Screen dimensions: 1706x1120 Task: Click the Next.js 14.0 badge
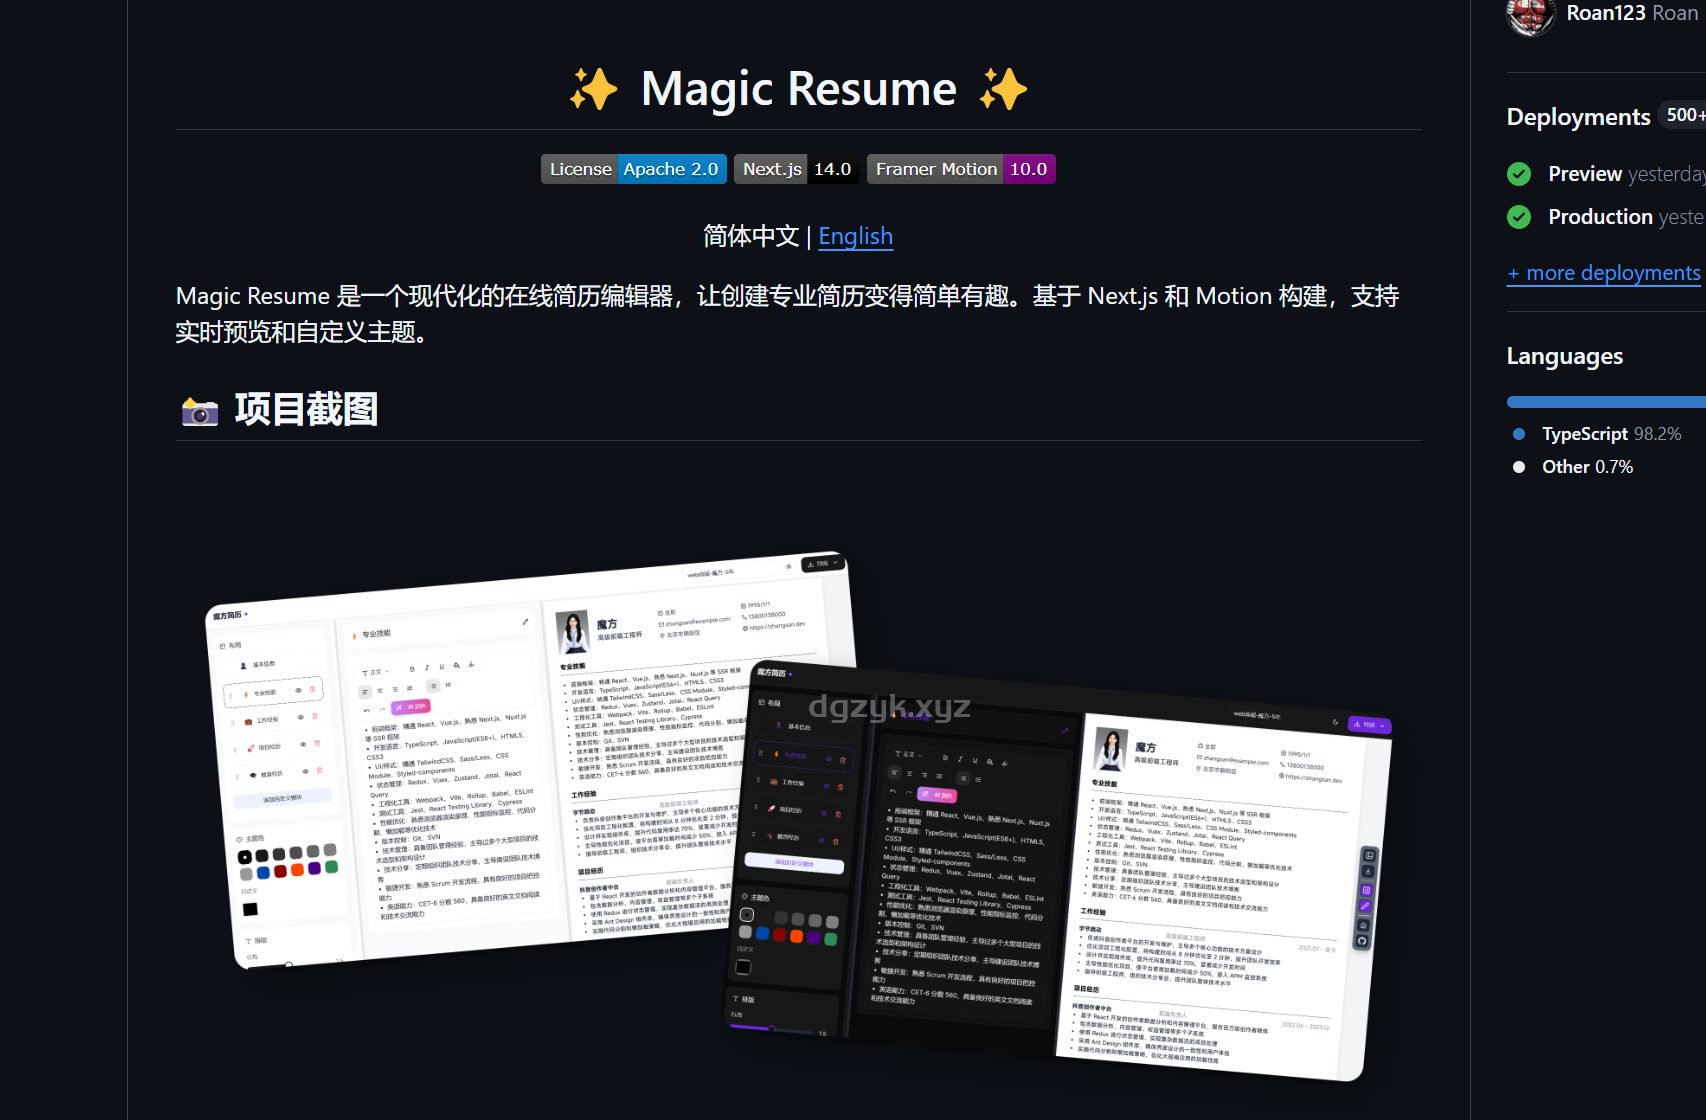[x=797, y=169]
